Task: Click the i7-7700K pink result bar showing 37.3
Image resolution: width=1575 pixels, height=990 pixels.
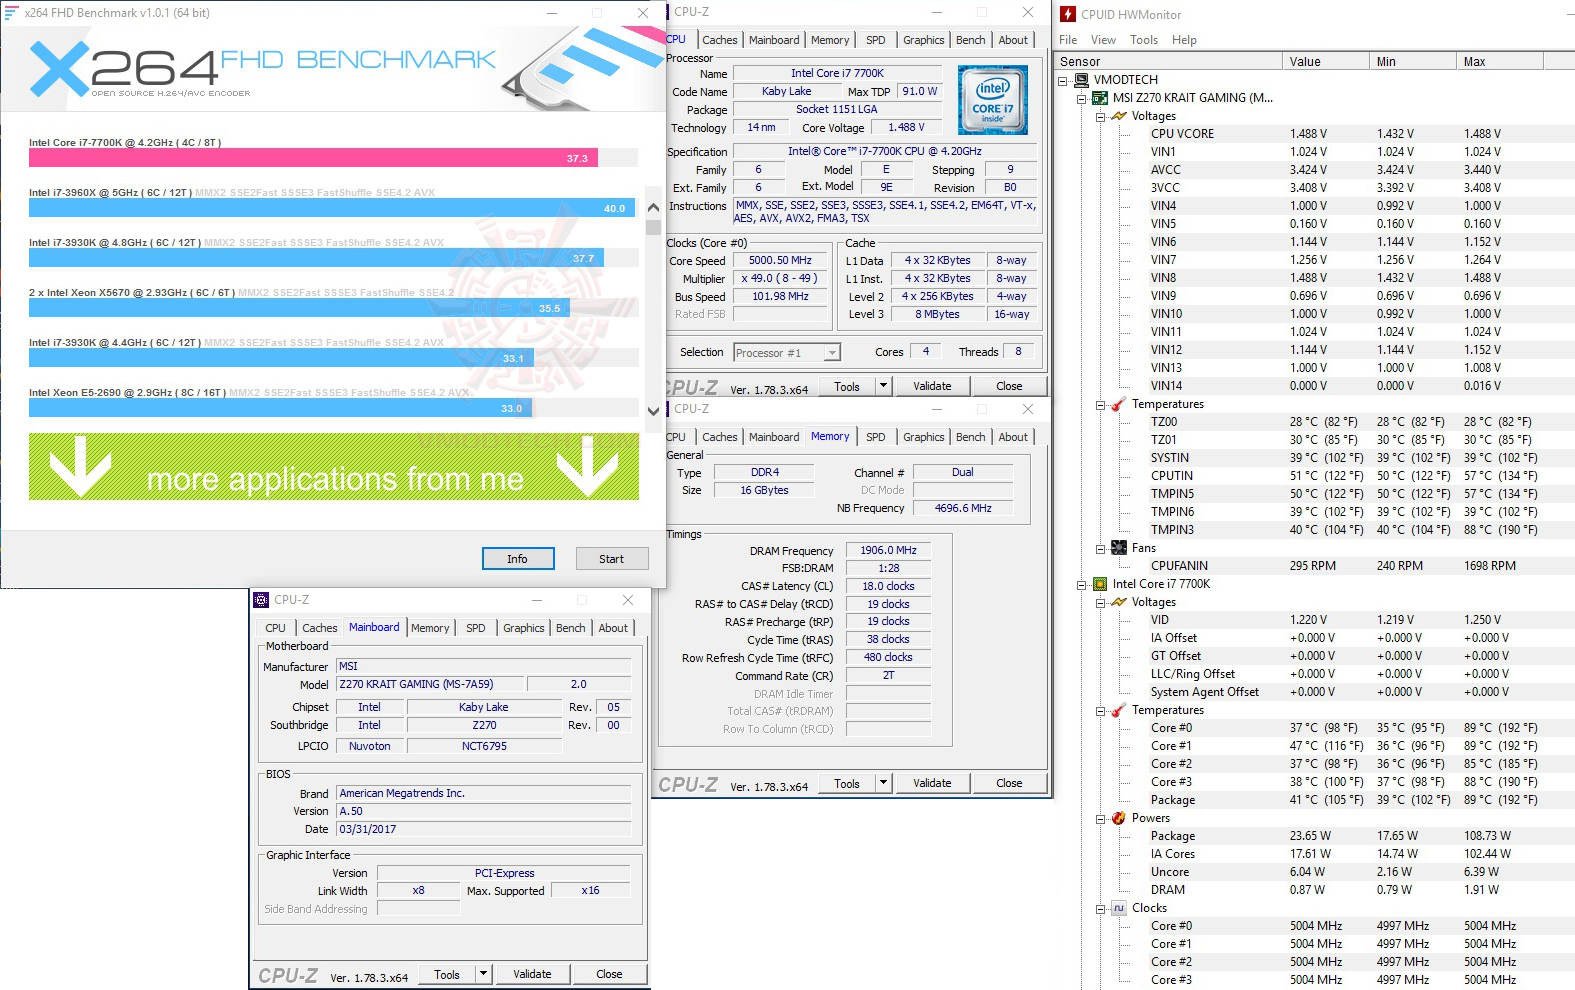Action: [x=313, y=158]
